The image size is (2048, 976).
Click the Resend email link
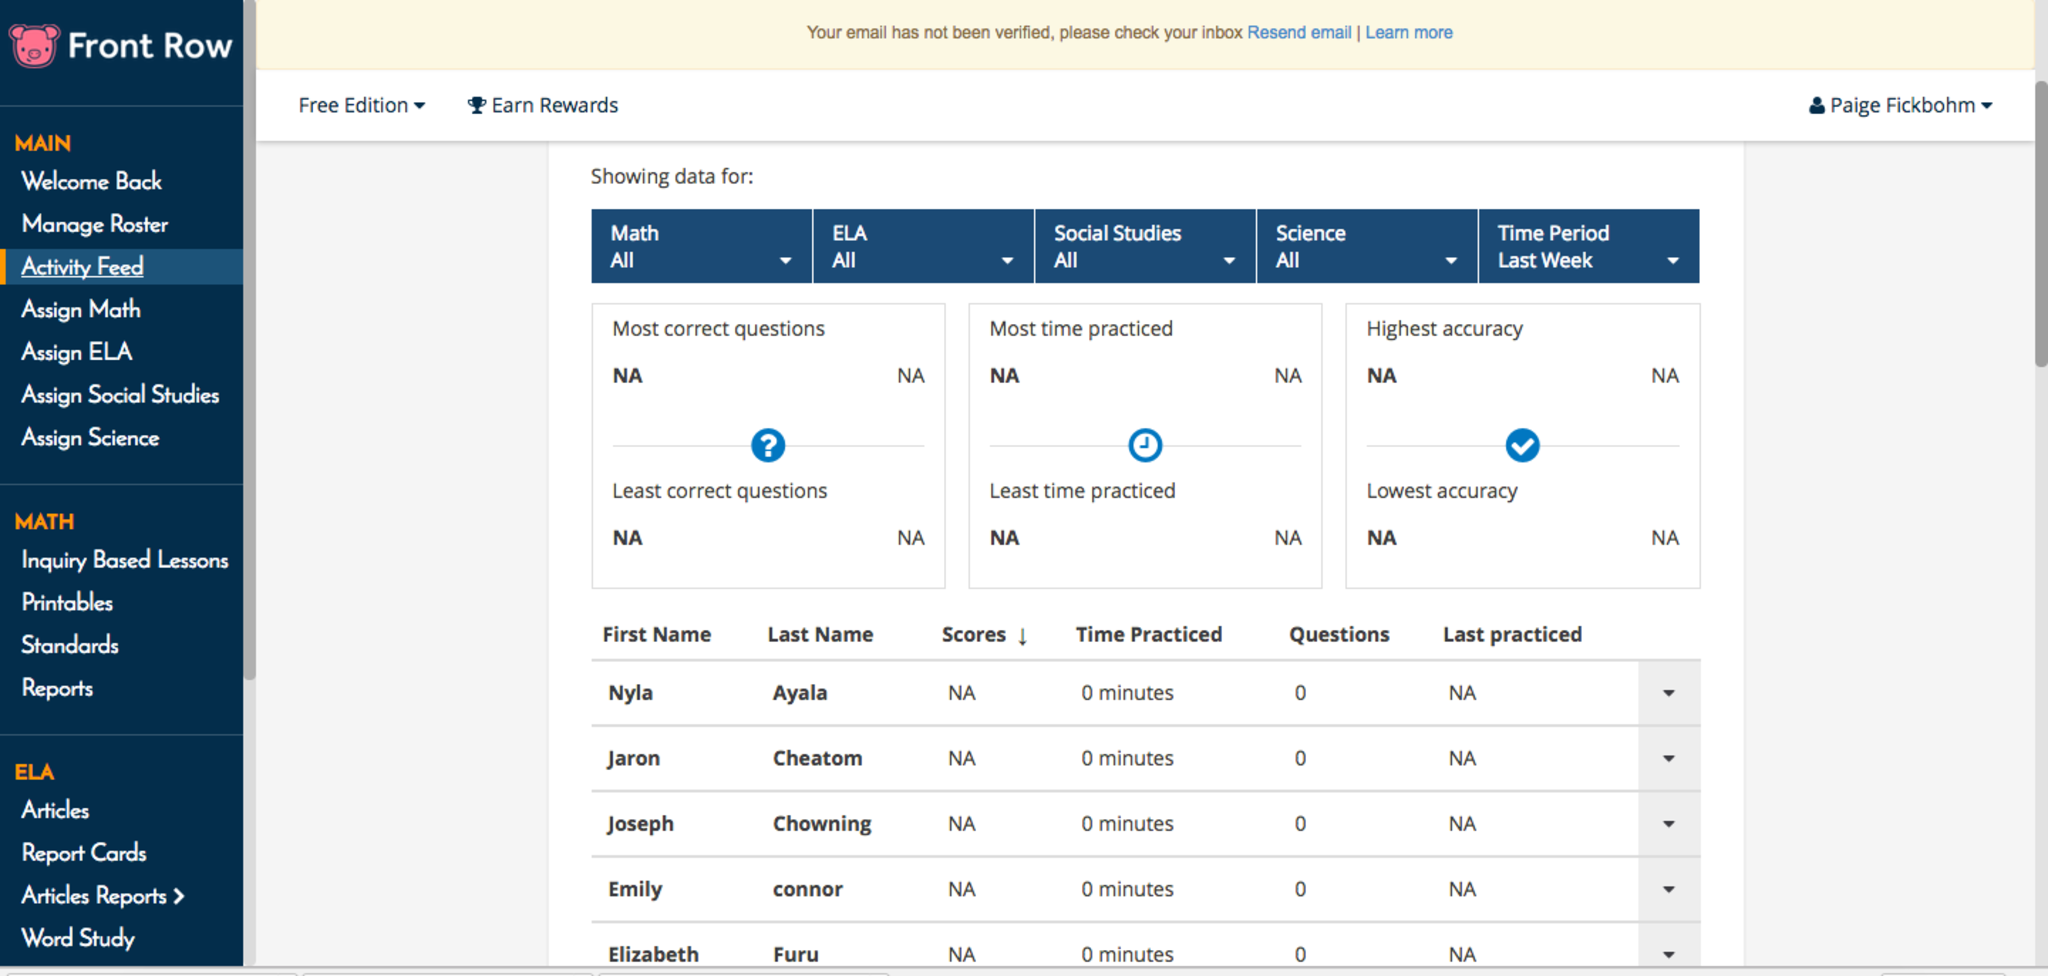click(x=1298, y=33)
